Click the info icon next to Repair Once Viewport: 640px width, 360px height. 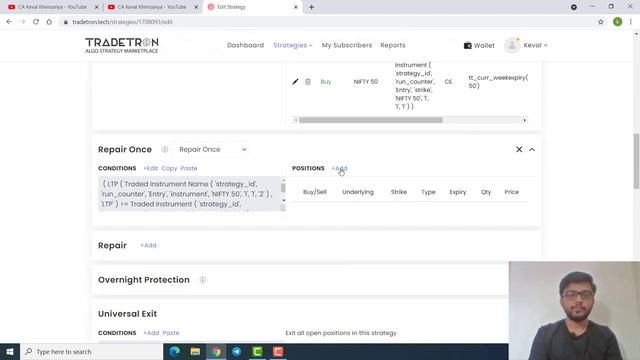(165, 149)
